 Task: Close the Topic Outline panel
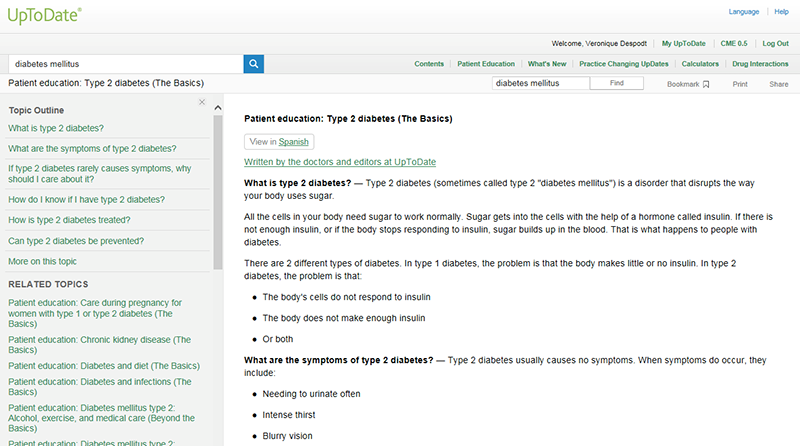point(202,102)
